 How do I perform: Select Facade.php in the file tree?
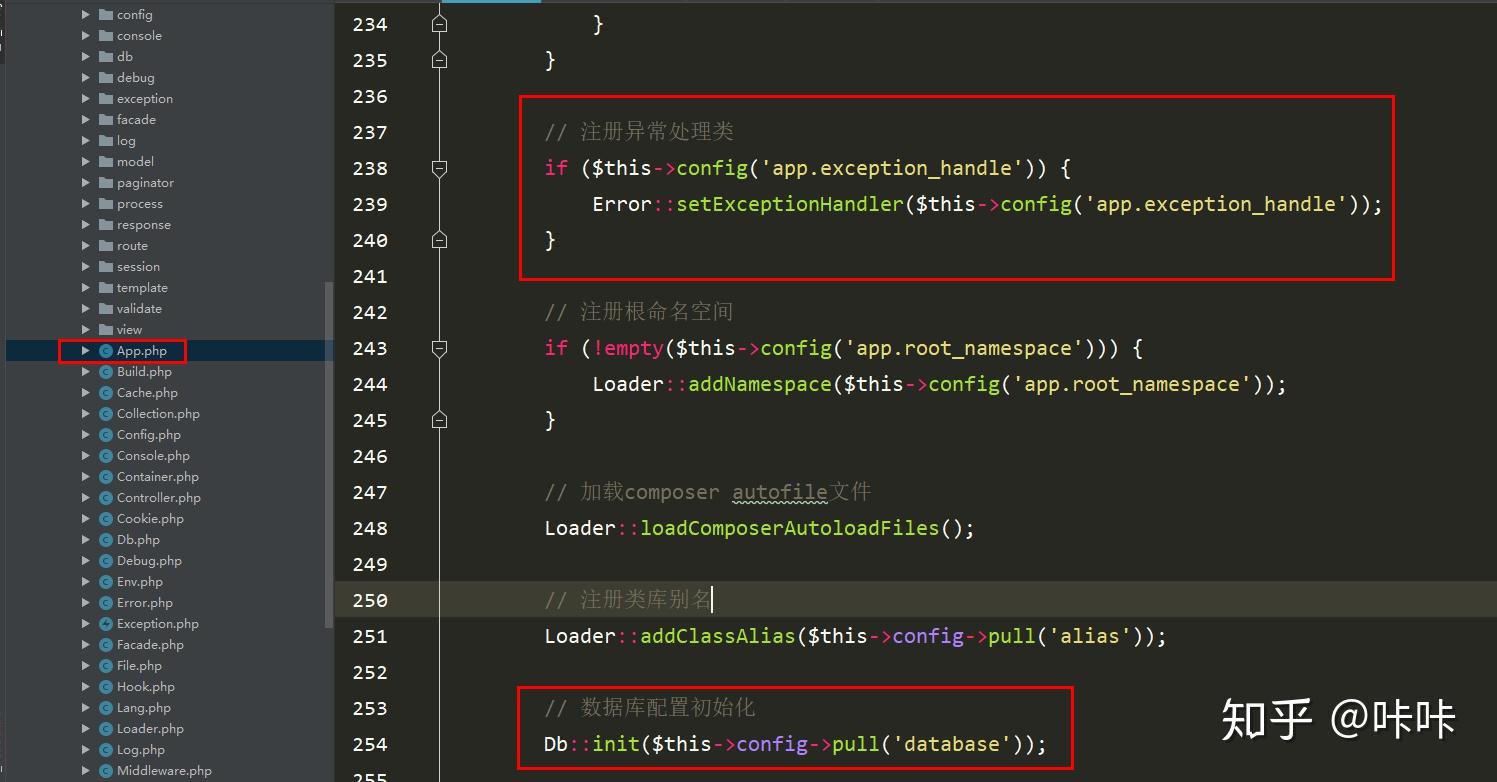(150, 644)
